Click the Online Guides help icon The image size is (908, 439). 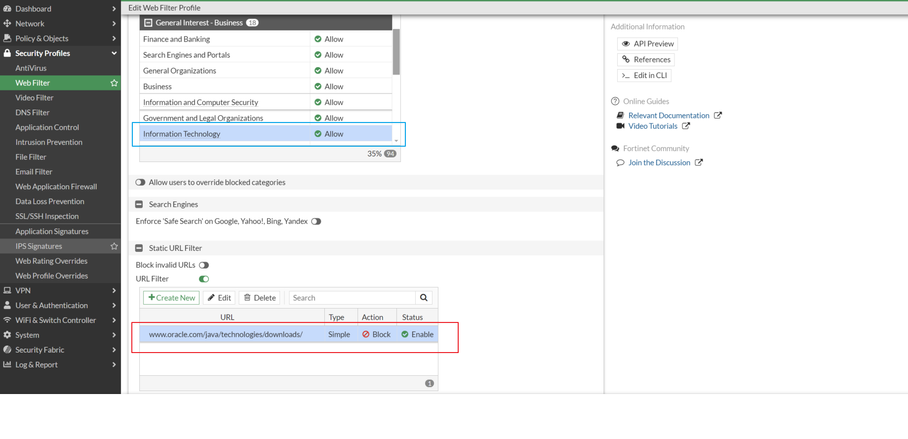[615, 101]
